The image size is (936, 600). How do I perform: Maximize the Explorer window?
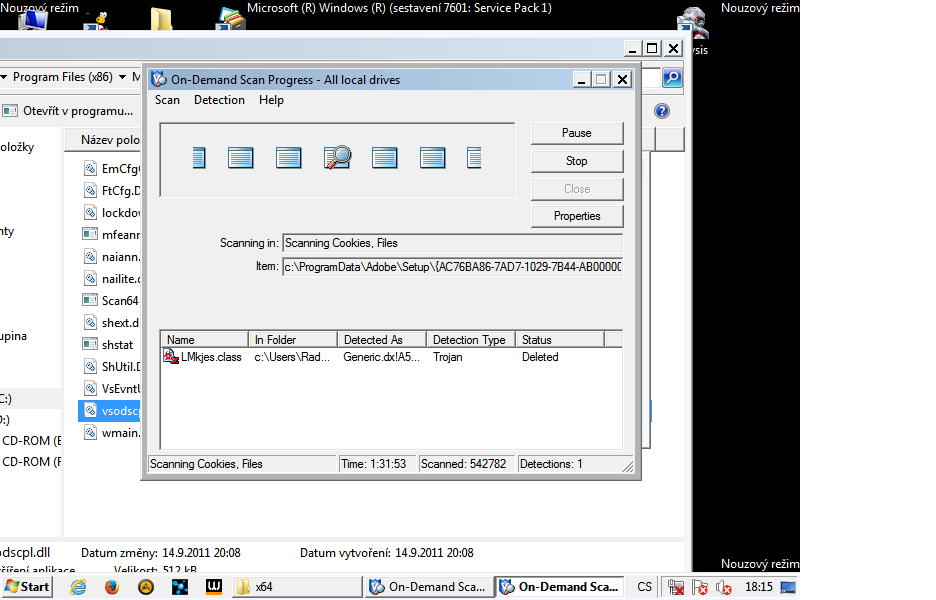click(652, 48)
